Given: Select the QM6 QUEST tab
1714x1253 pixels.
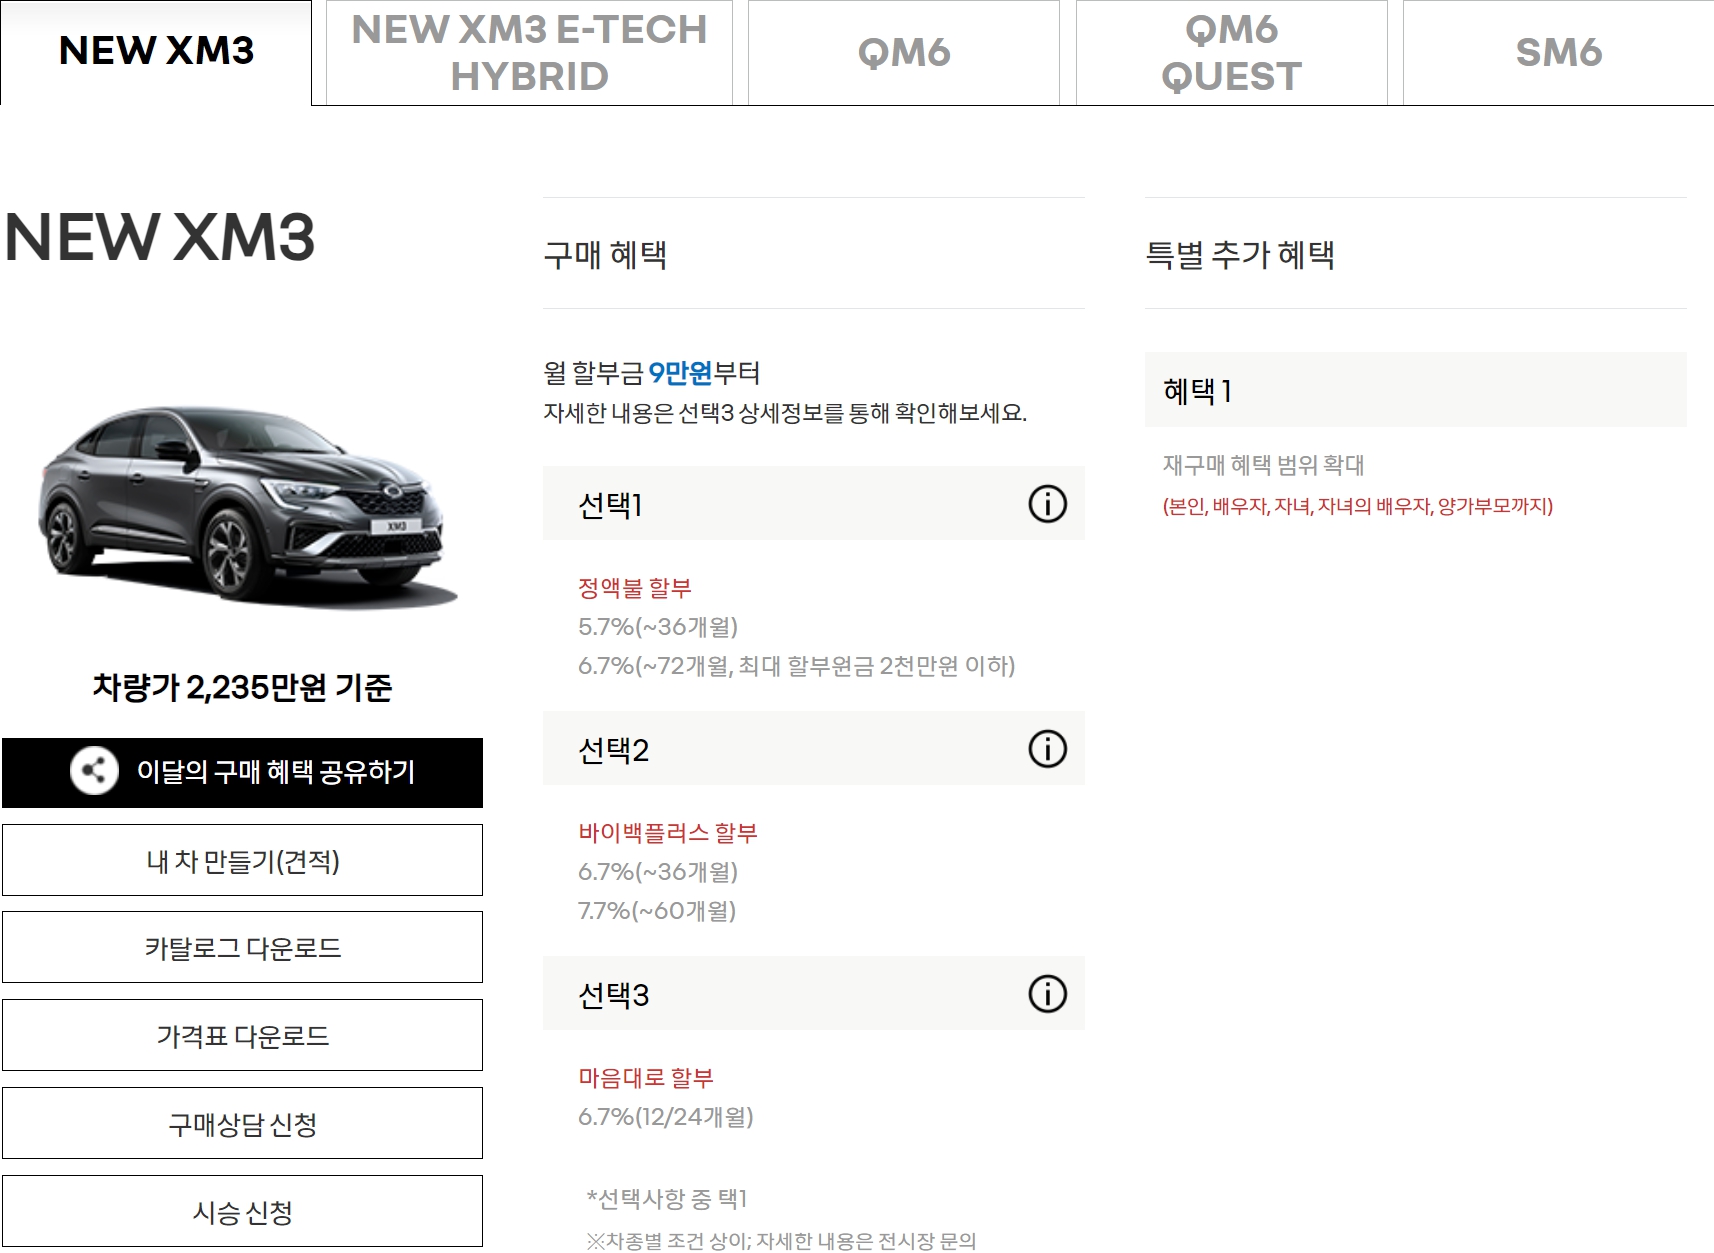Looking at the screenshot, I should [x=1231, y=52].
